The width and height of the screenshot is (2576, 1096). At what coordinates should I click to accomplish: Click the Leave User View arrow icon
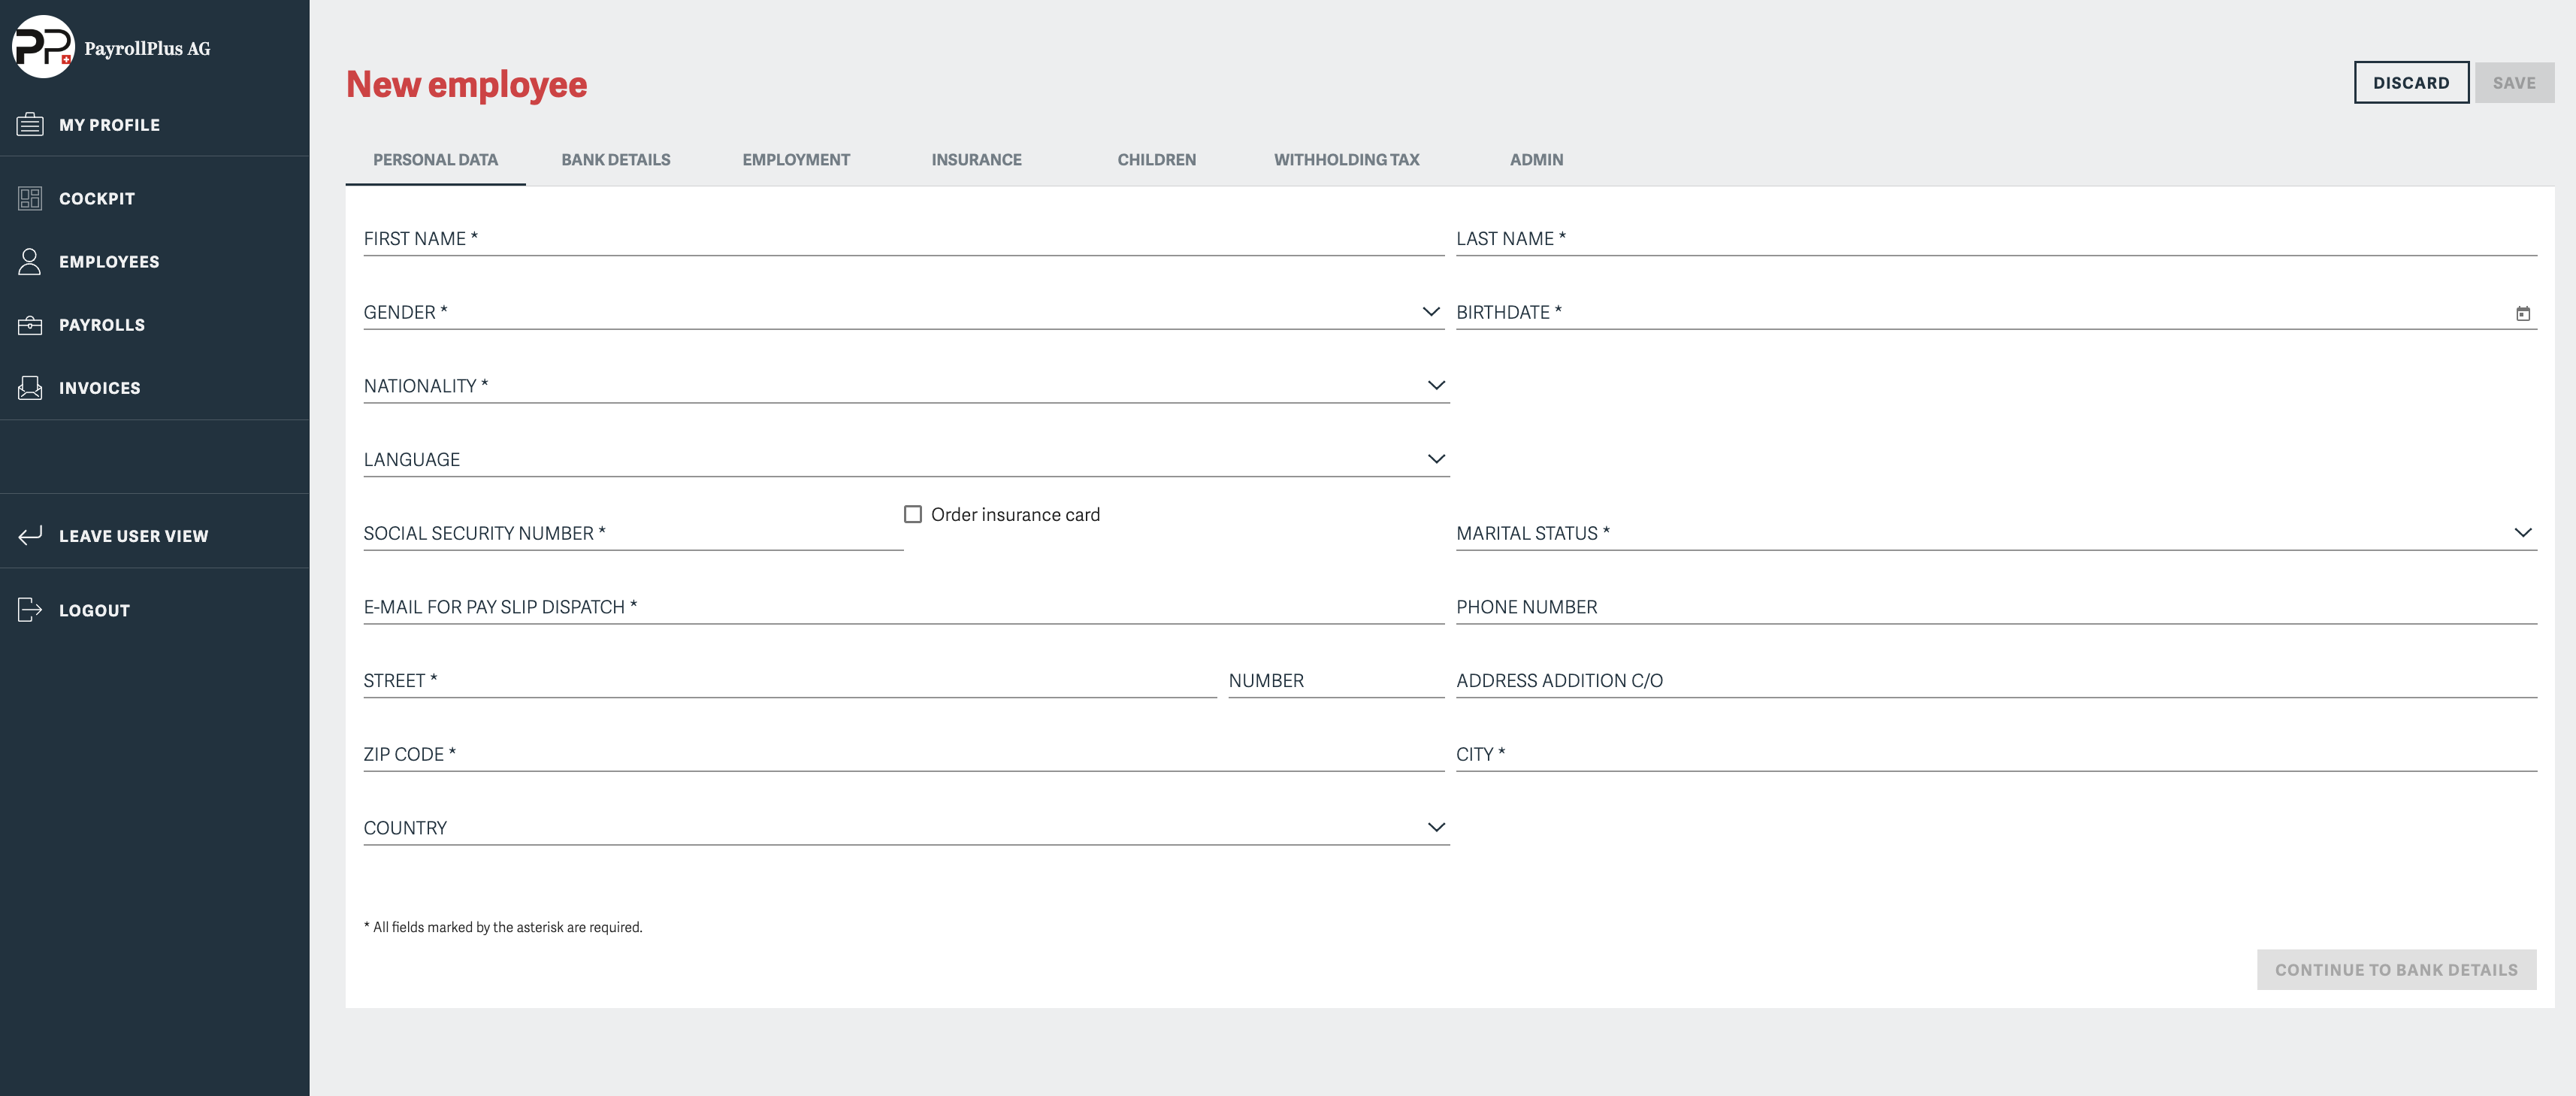point(30,535)
